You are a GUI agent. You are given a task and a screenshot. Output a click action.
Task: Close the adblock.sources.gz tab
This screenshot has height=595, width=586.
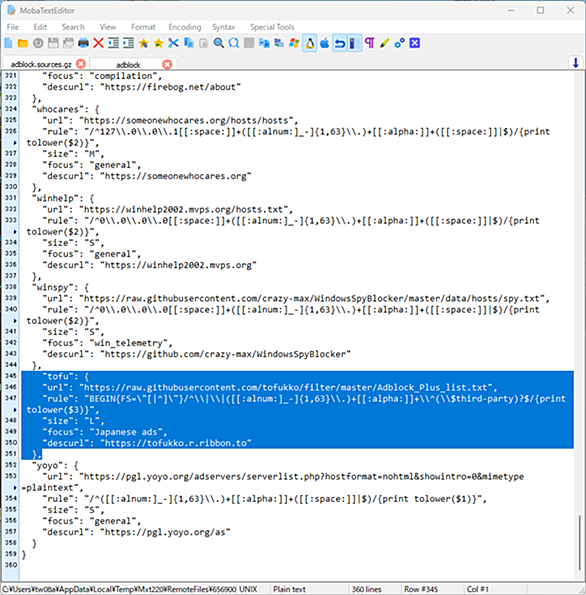pyautogui.click(x=81, y=63)
